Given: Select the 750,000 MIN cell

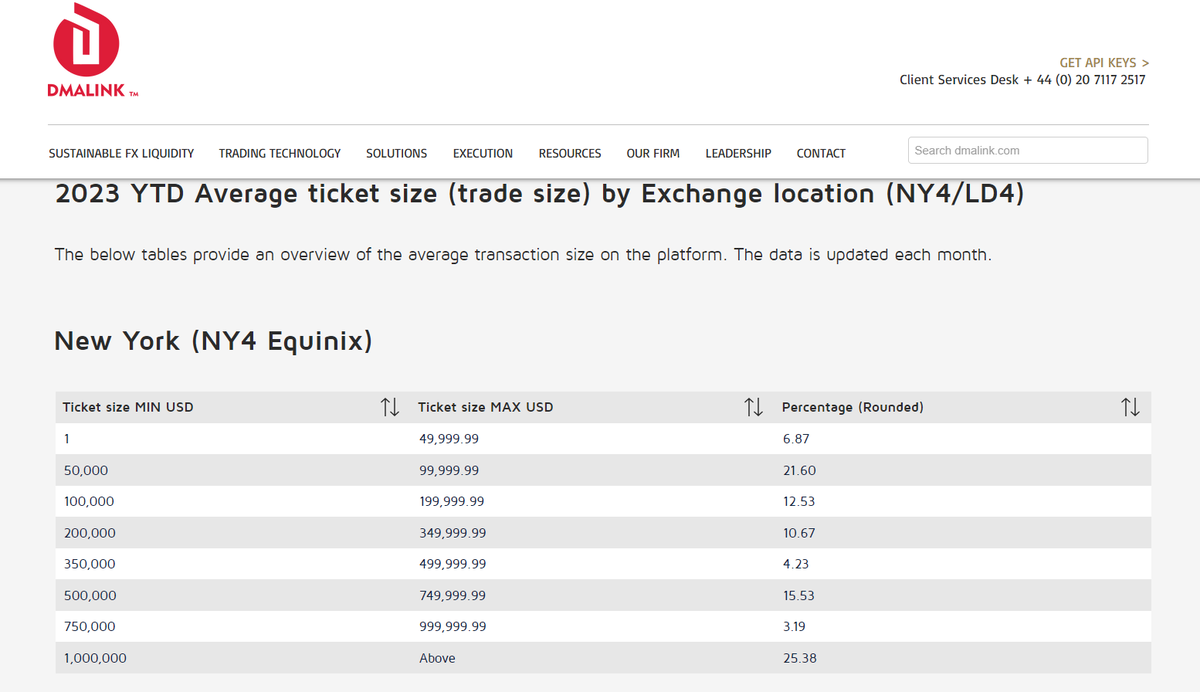Looking at the screenshot, I should [x=232, y=626].
